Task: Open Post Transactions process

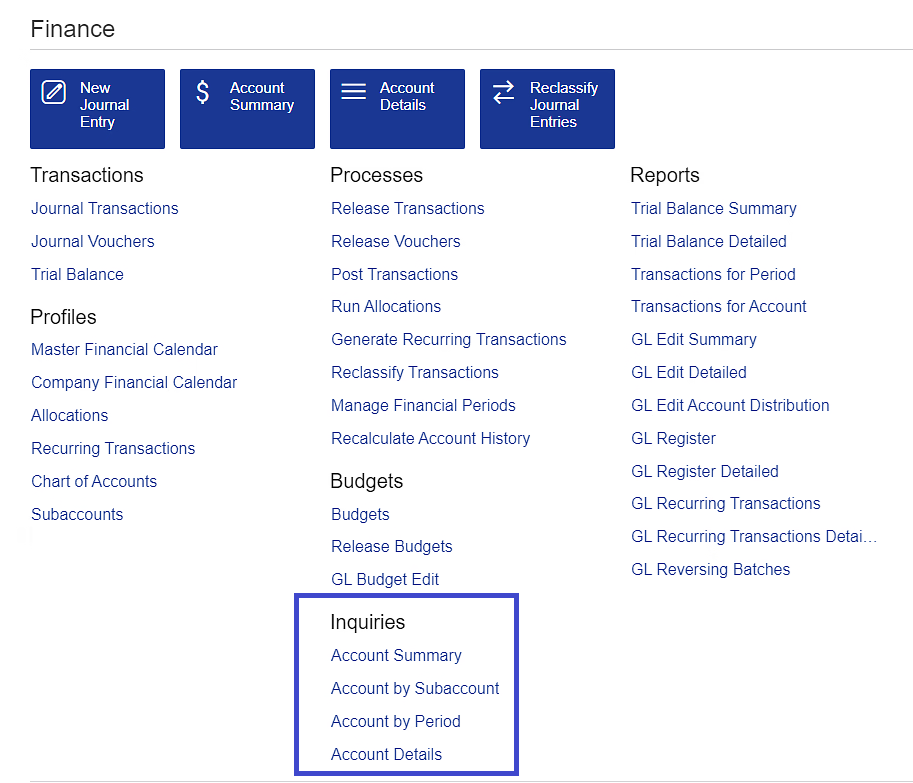Action: point(395,274)
